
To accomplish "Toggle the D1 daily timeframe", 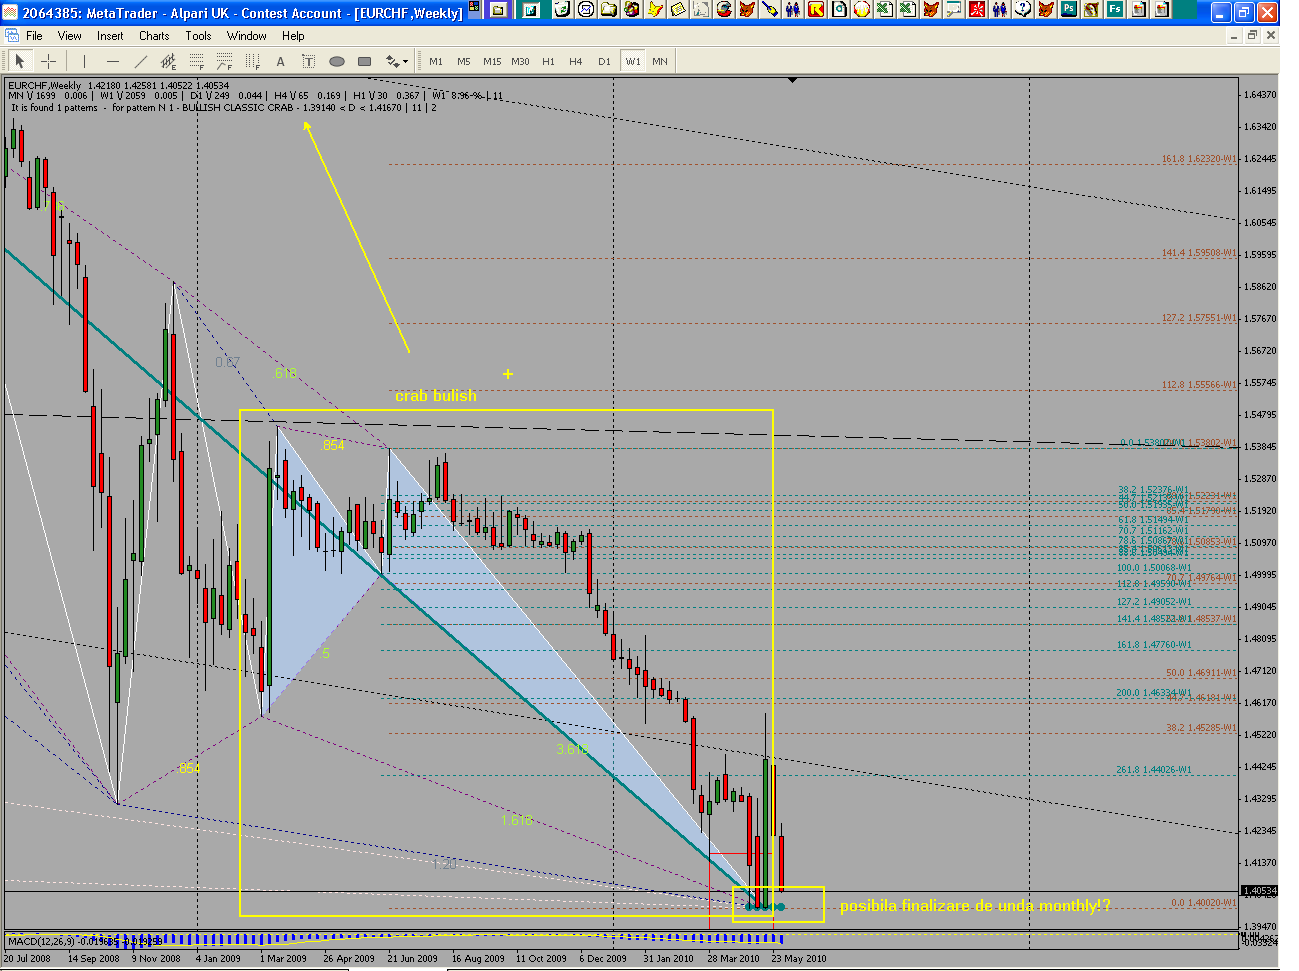I will point(604,61).
